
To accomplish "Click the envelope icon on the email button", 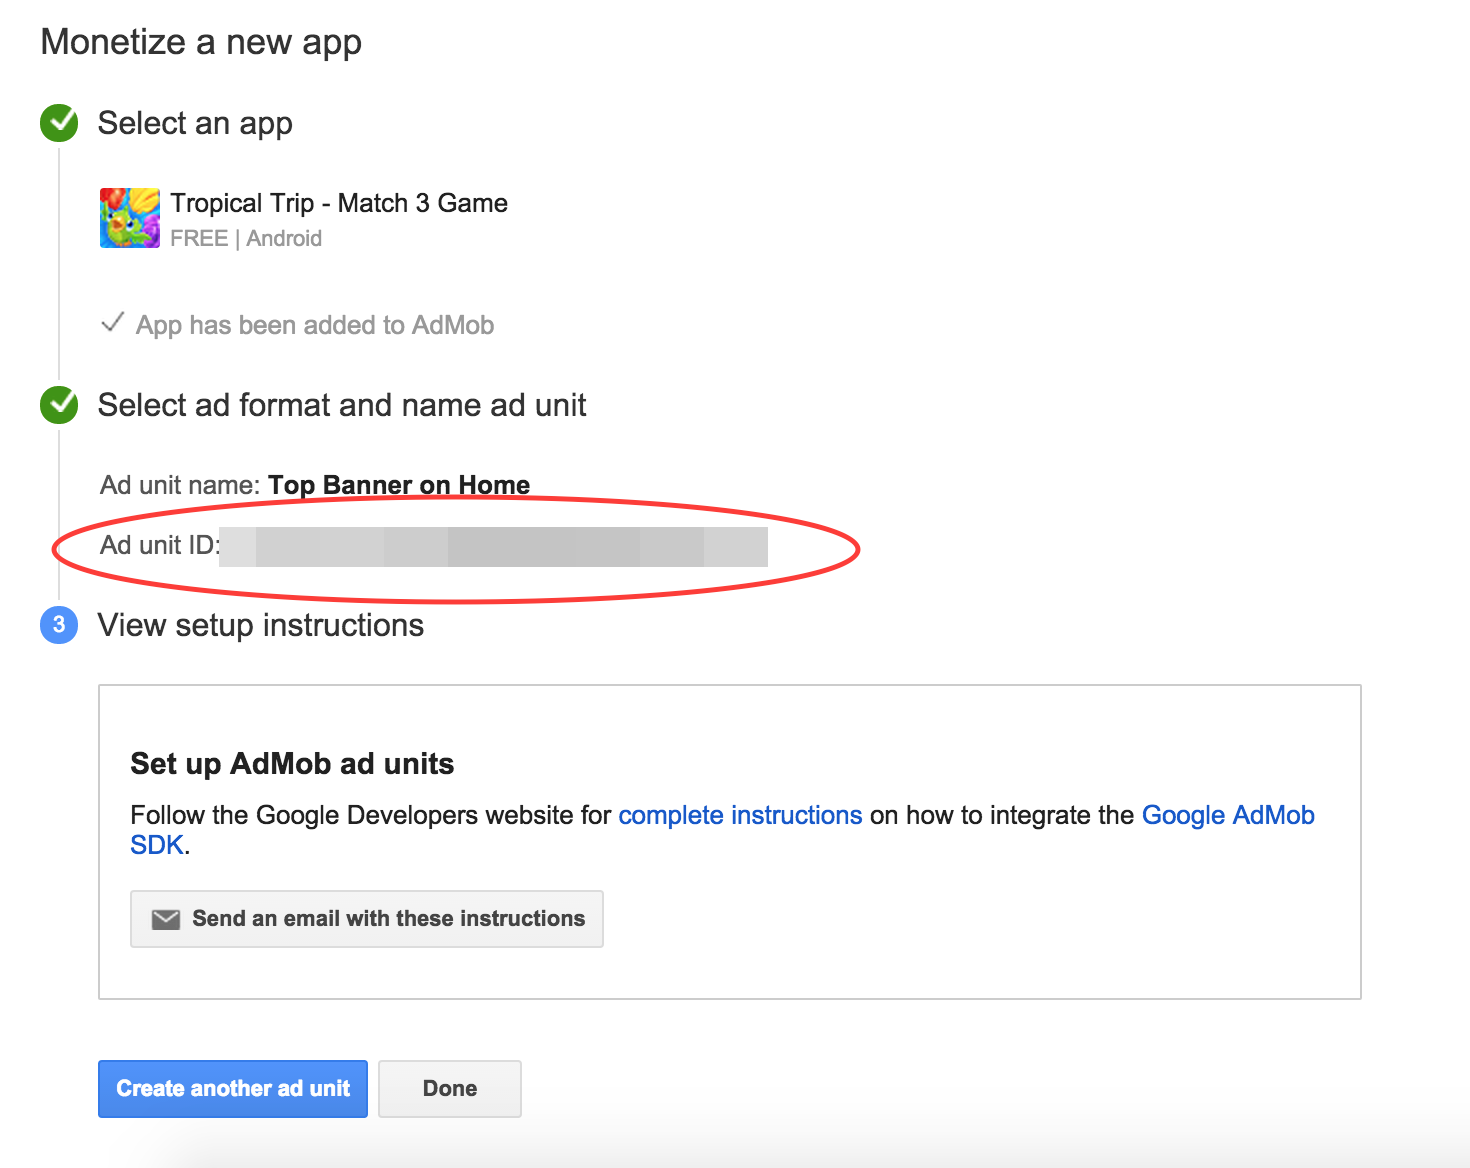I will tap(166, 919).
